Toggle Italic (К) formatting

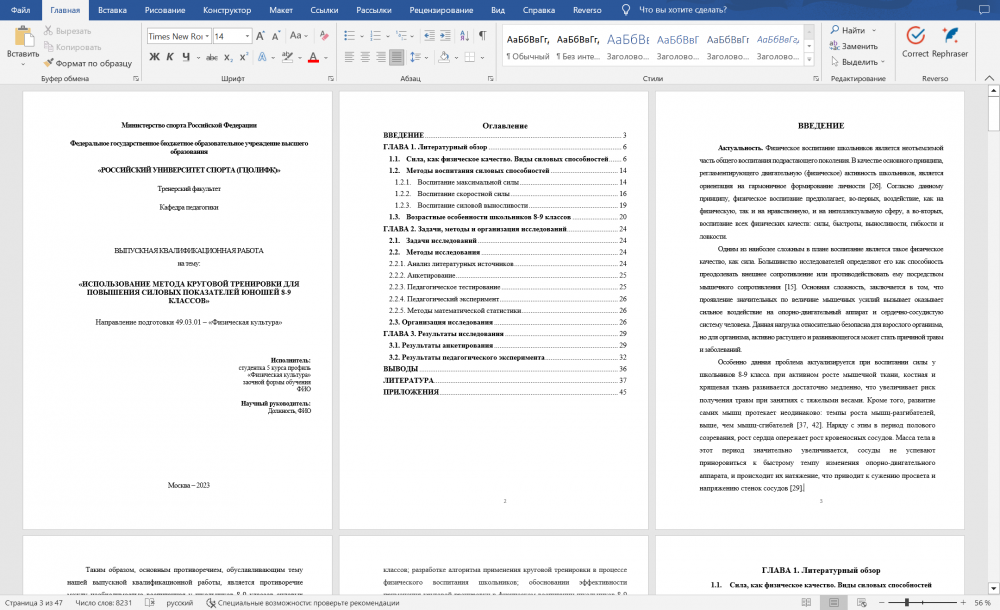[x=170, y=57]
